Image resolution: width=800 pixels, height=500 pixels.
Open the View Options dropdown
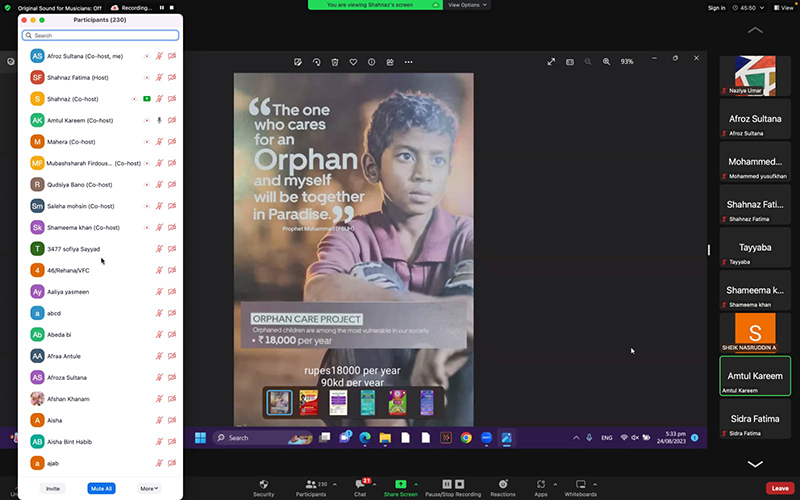pyautogui.click(x=467, y=5)
